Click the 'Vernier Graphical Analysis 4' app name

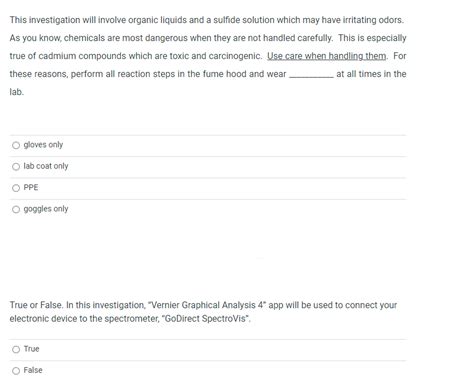206,305
